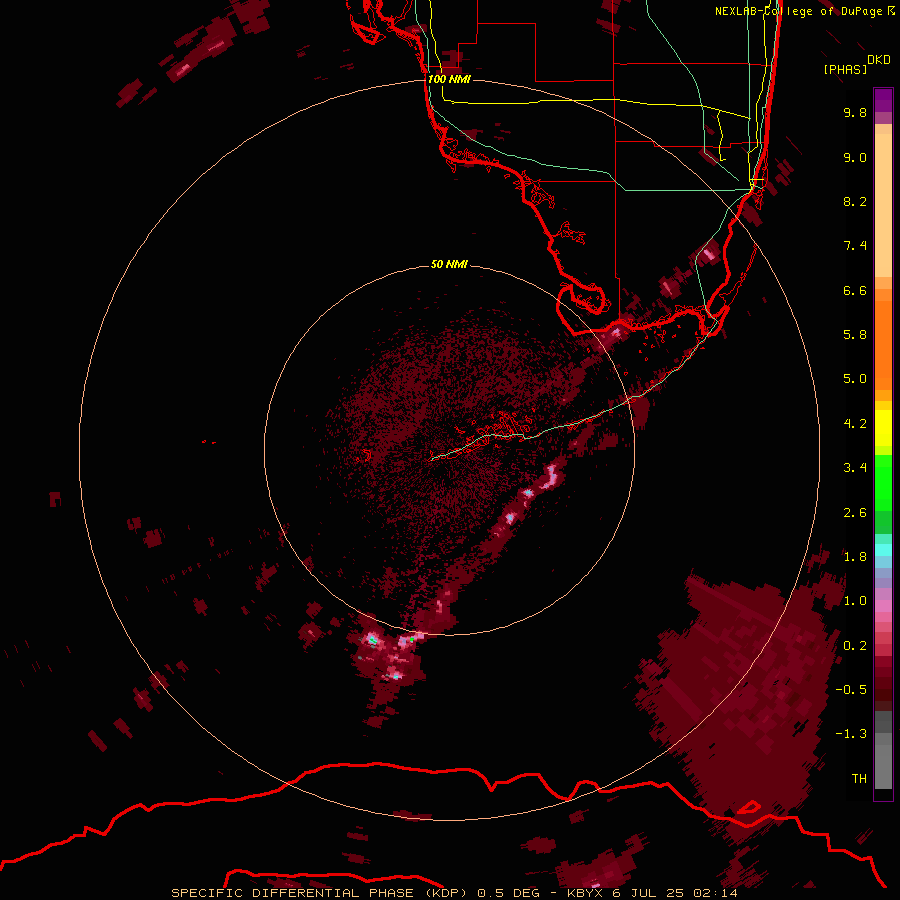This screenshot has height=900, width=900.
Task: Click the 5.0 scale value
Action: 855,379
